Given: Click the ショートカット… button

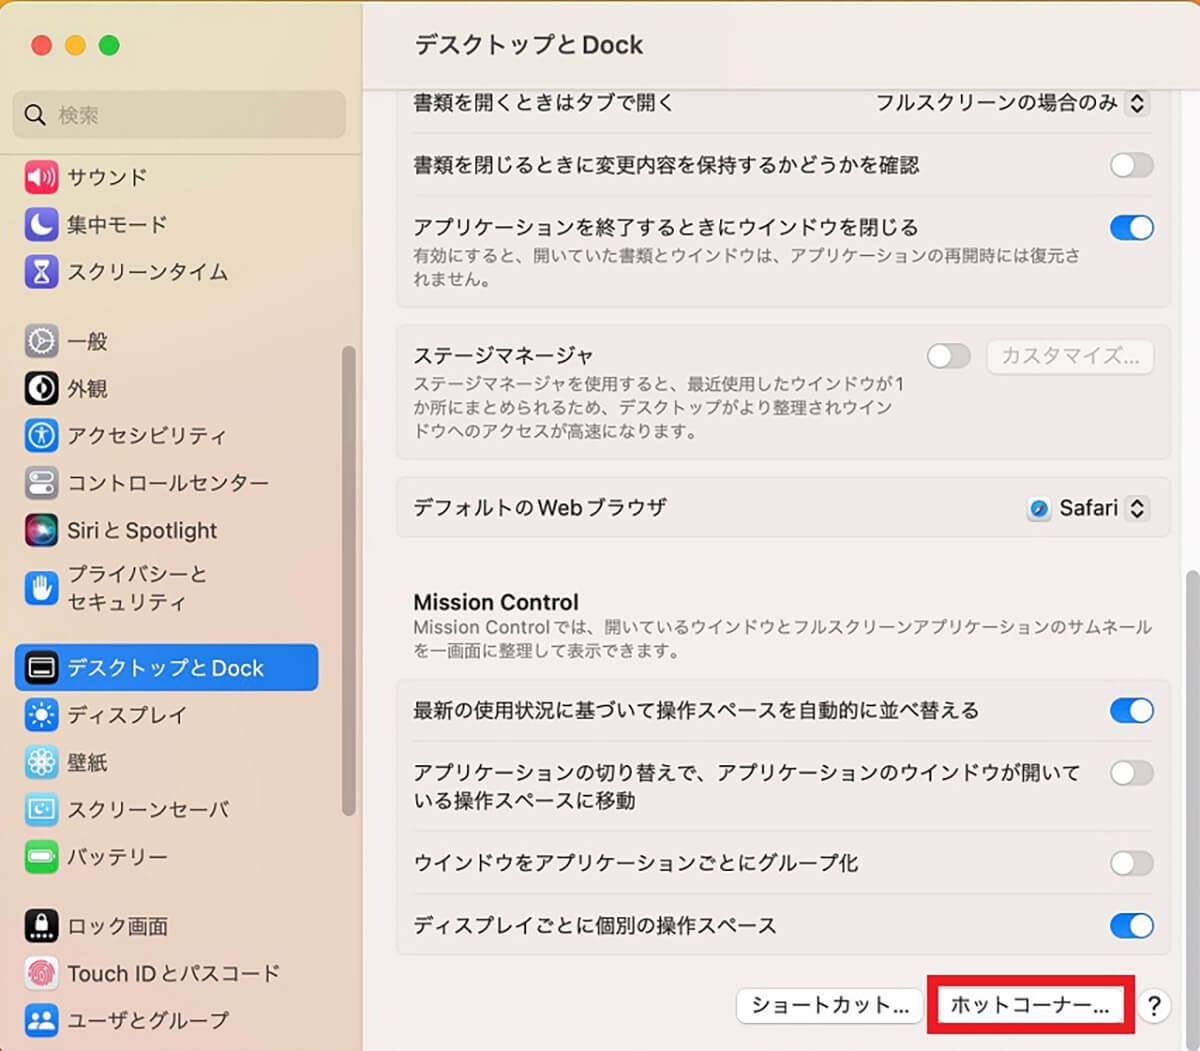Looking at the screenshot, I should click(x=830, y=1005).
